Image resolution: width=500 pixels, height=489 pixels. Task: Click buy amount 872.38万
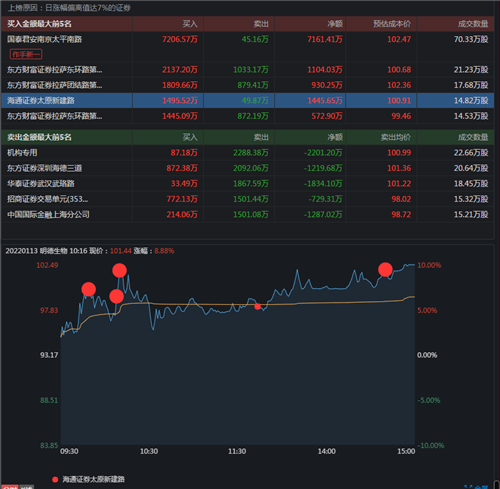pyautogui.click(x=182, y=168)
